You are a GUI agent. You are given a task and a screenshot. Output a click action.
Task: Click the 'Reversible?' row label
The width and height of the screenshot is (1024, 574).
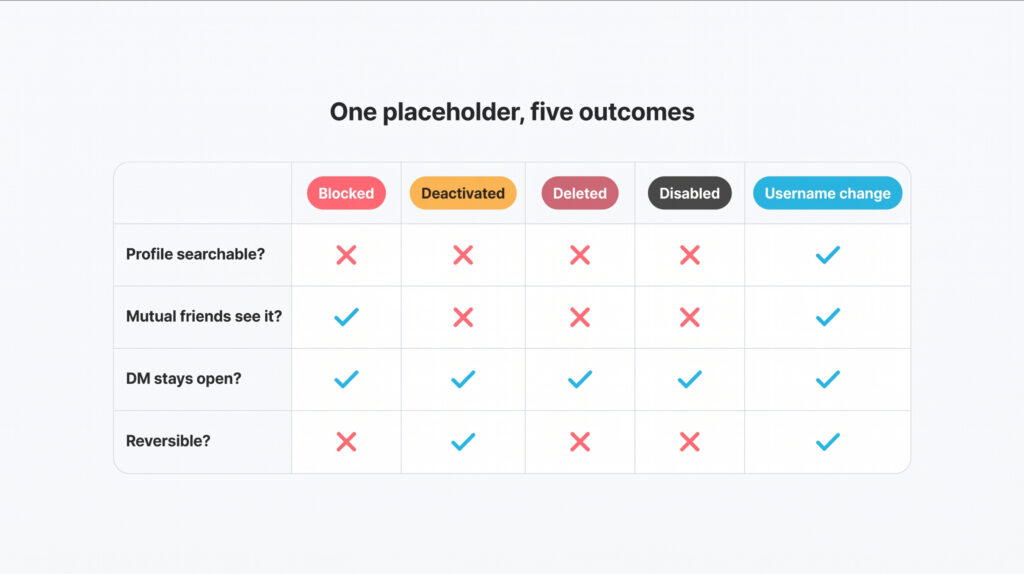point(168,441)
